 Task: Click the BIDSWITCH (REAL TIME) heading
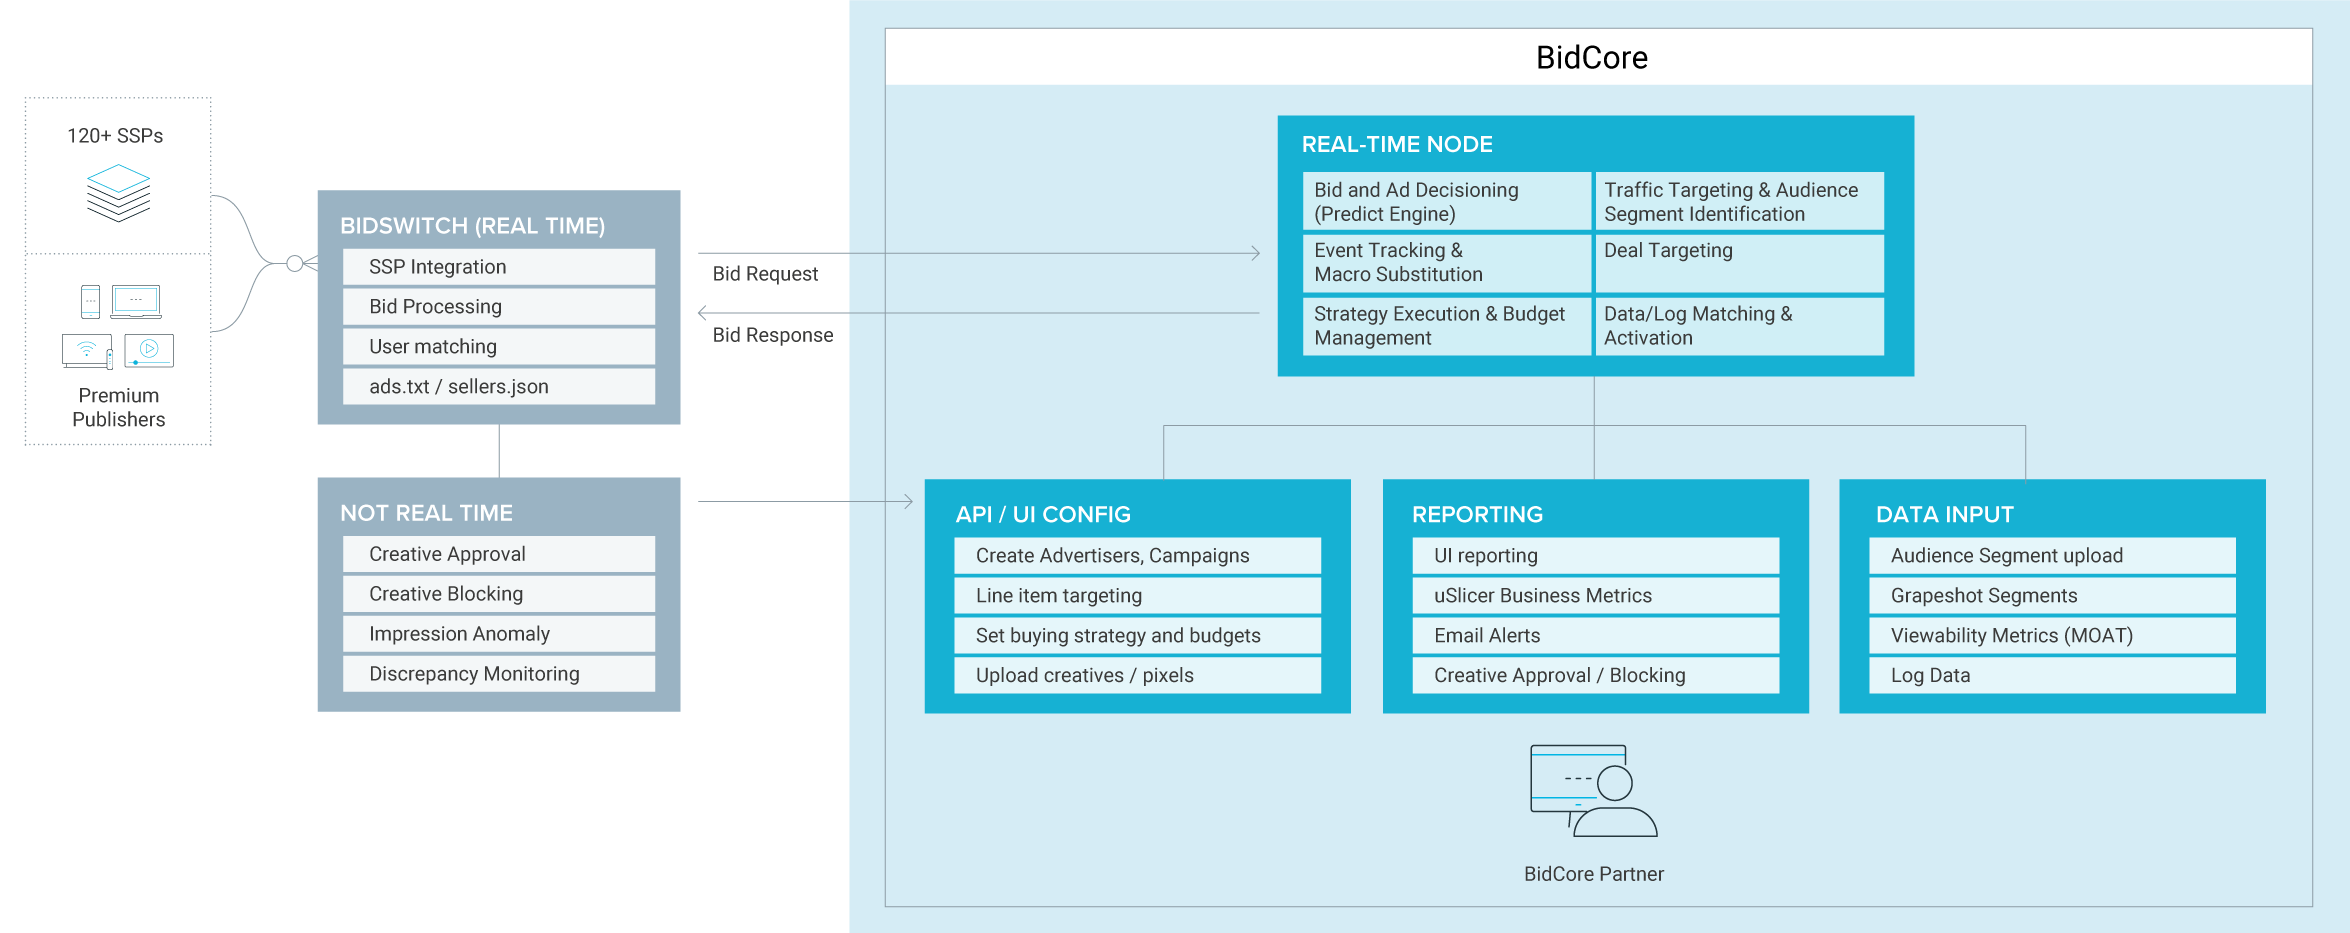(472, 226)
